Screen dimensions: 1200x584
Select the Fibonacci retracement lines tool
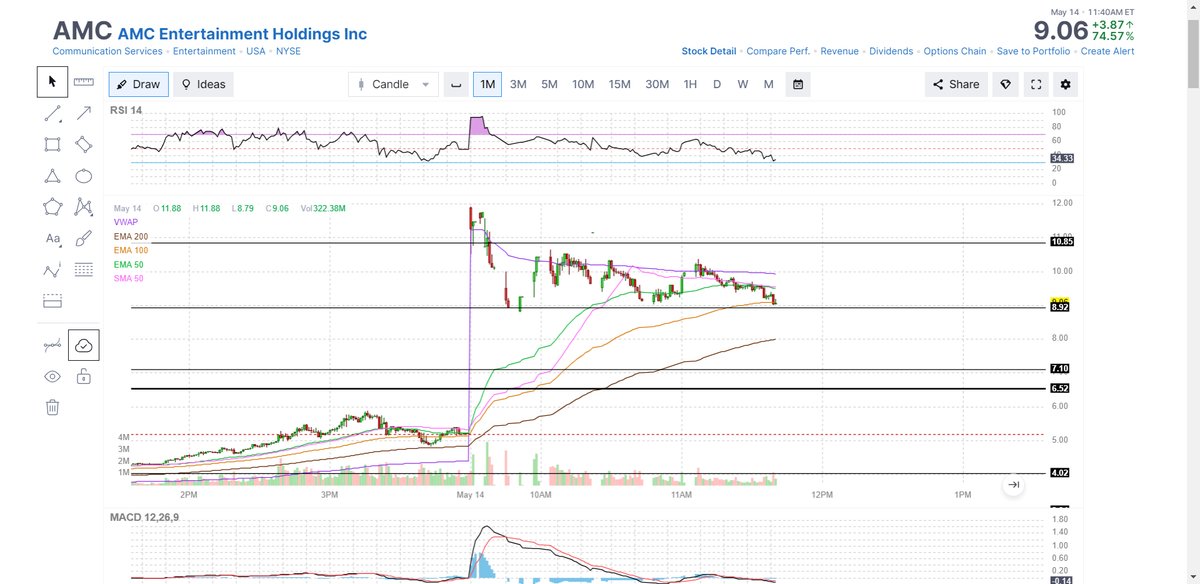(x=83, y=270)
